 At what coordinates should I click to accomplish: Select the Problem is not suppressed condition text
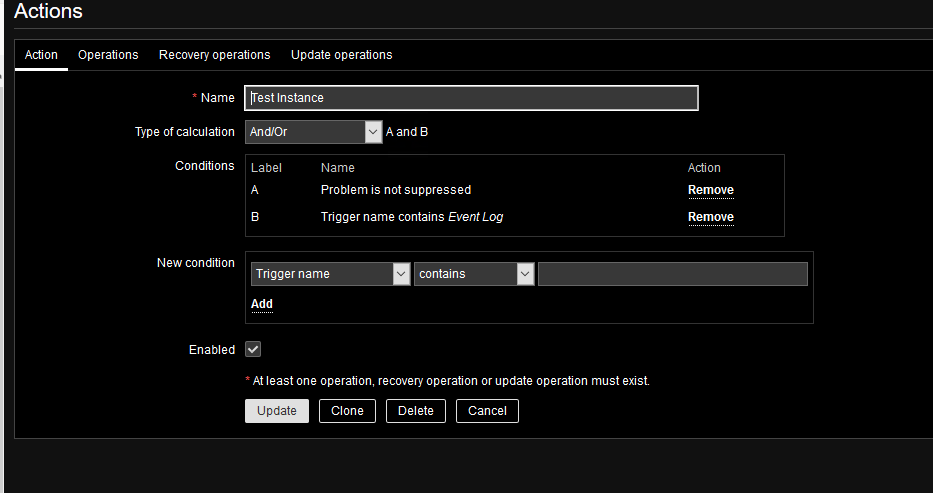coord(395,190)
